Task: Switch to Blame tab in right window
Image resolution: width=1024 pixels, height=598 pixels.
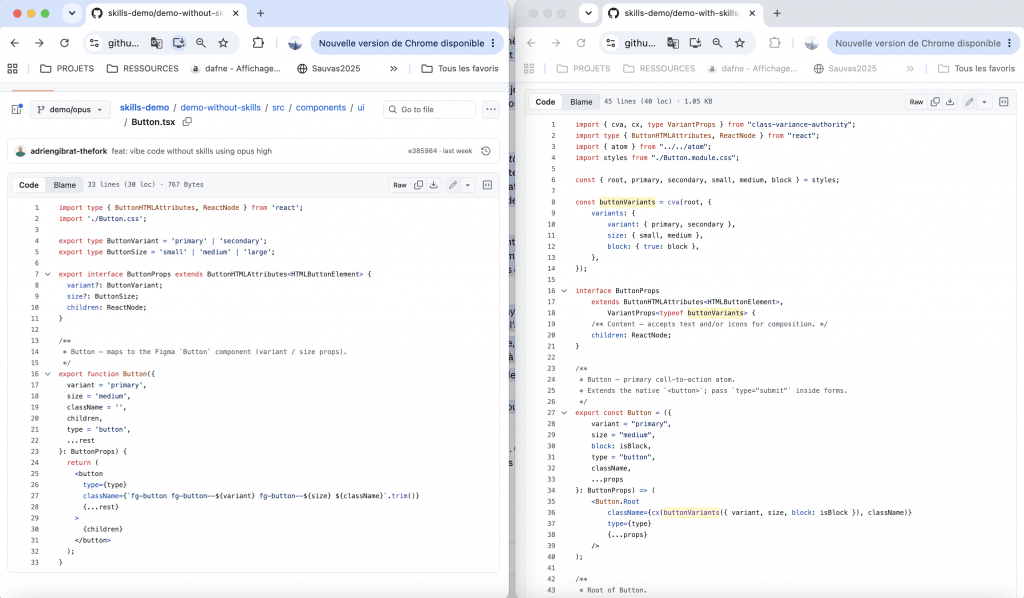Action: [581, 102]
